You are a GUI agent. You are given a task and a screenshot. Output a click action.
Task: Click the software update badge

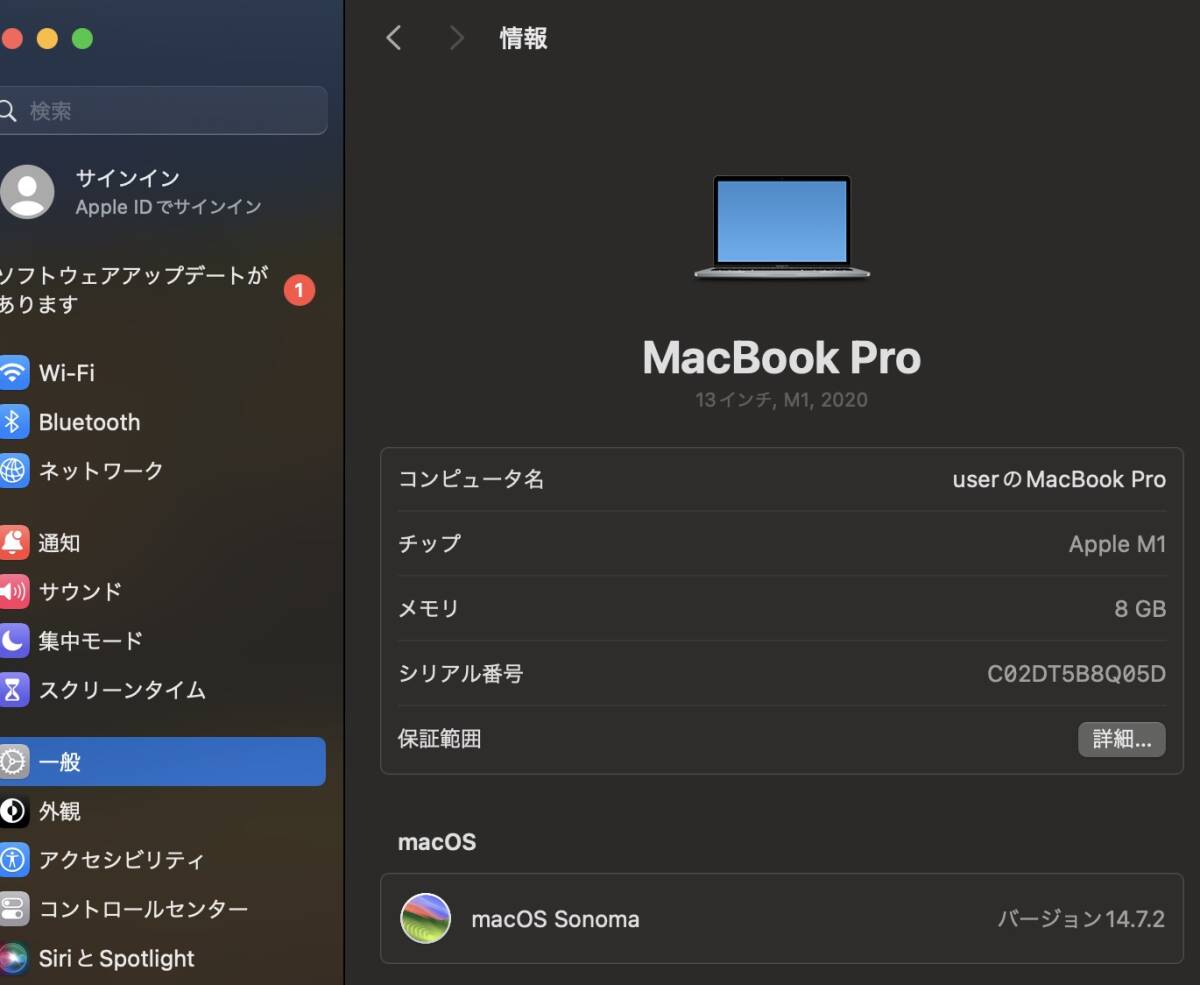[299, 290]
